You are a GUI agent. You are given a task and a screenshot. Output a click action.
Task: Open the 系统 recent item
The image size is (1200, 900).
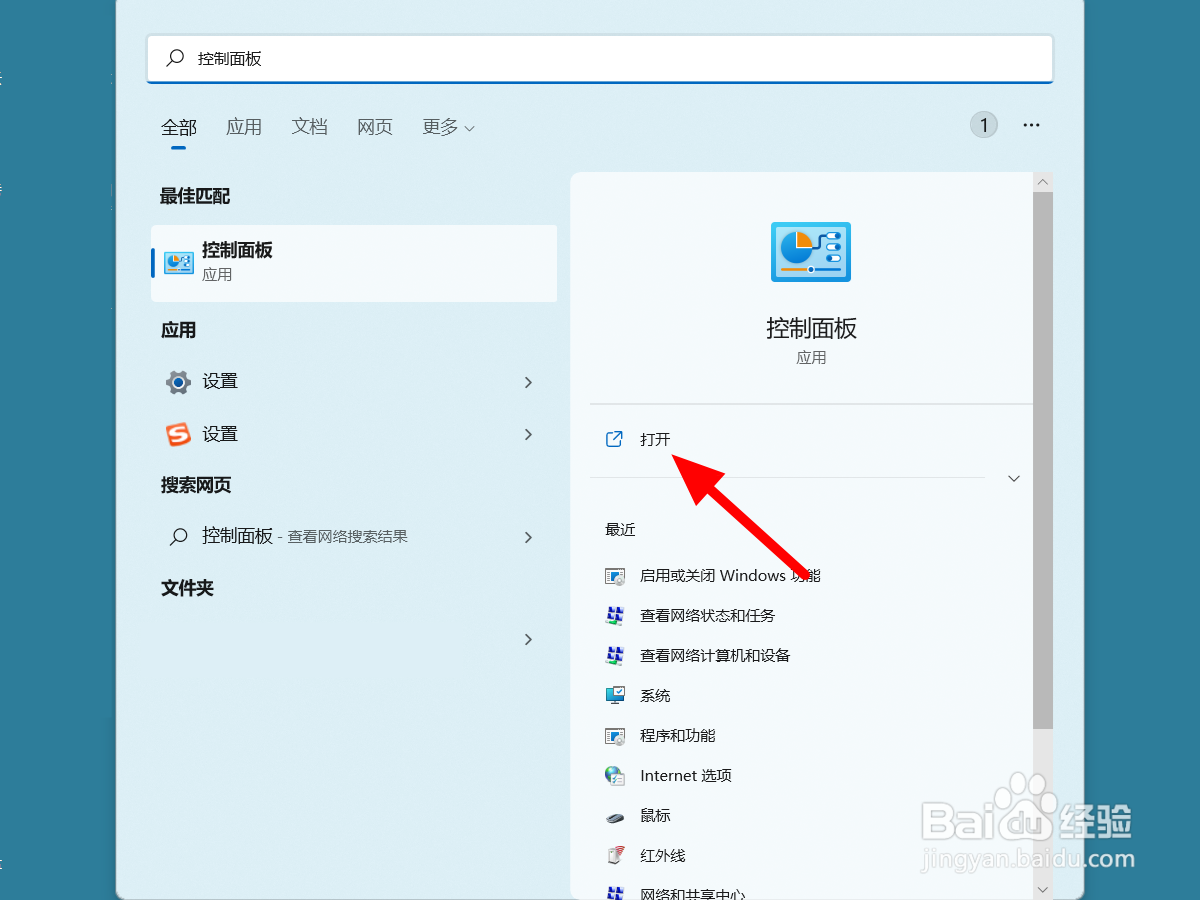[x=657, y=695]
